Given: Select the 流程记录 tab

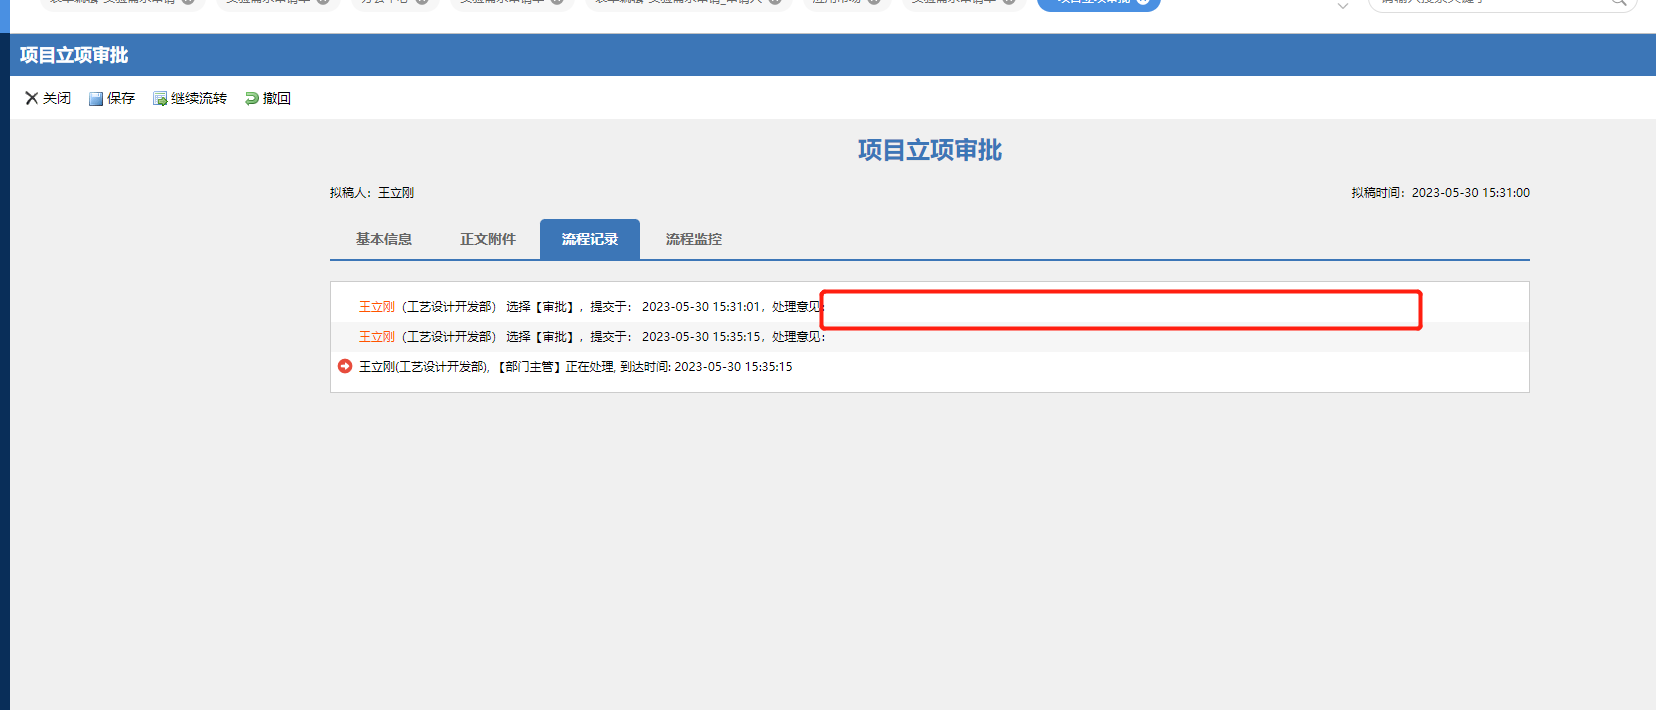Looking at the screenshot, I should point(590,239).
